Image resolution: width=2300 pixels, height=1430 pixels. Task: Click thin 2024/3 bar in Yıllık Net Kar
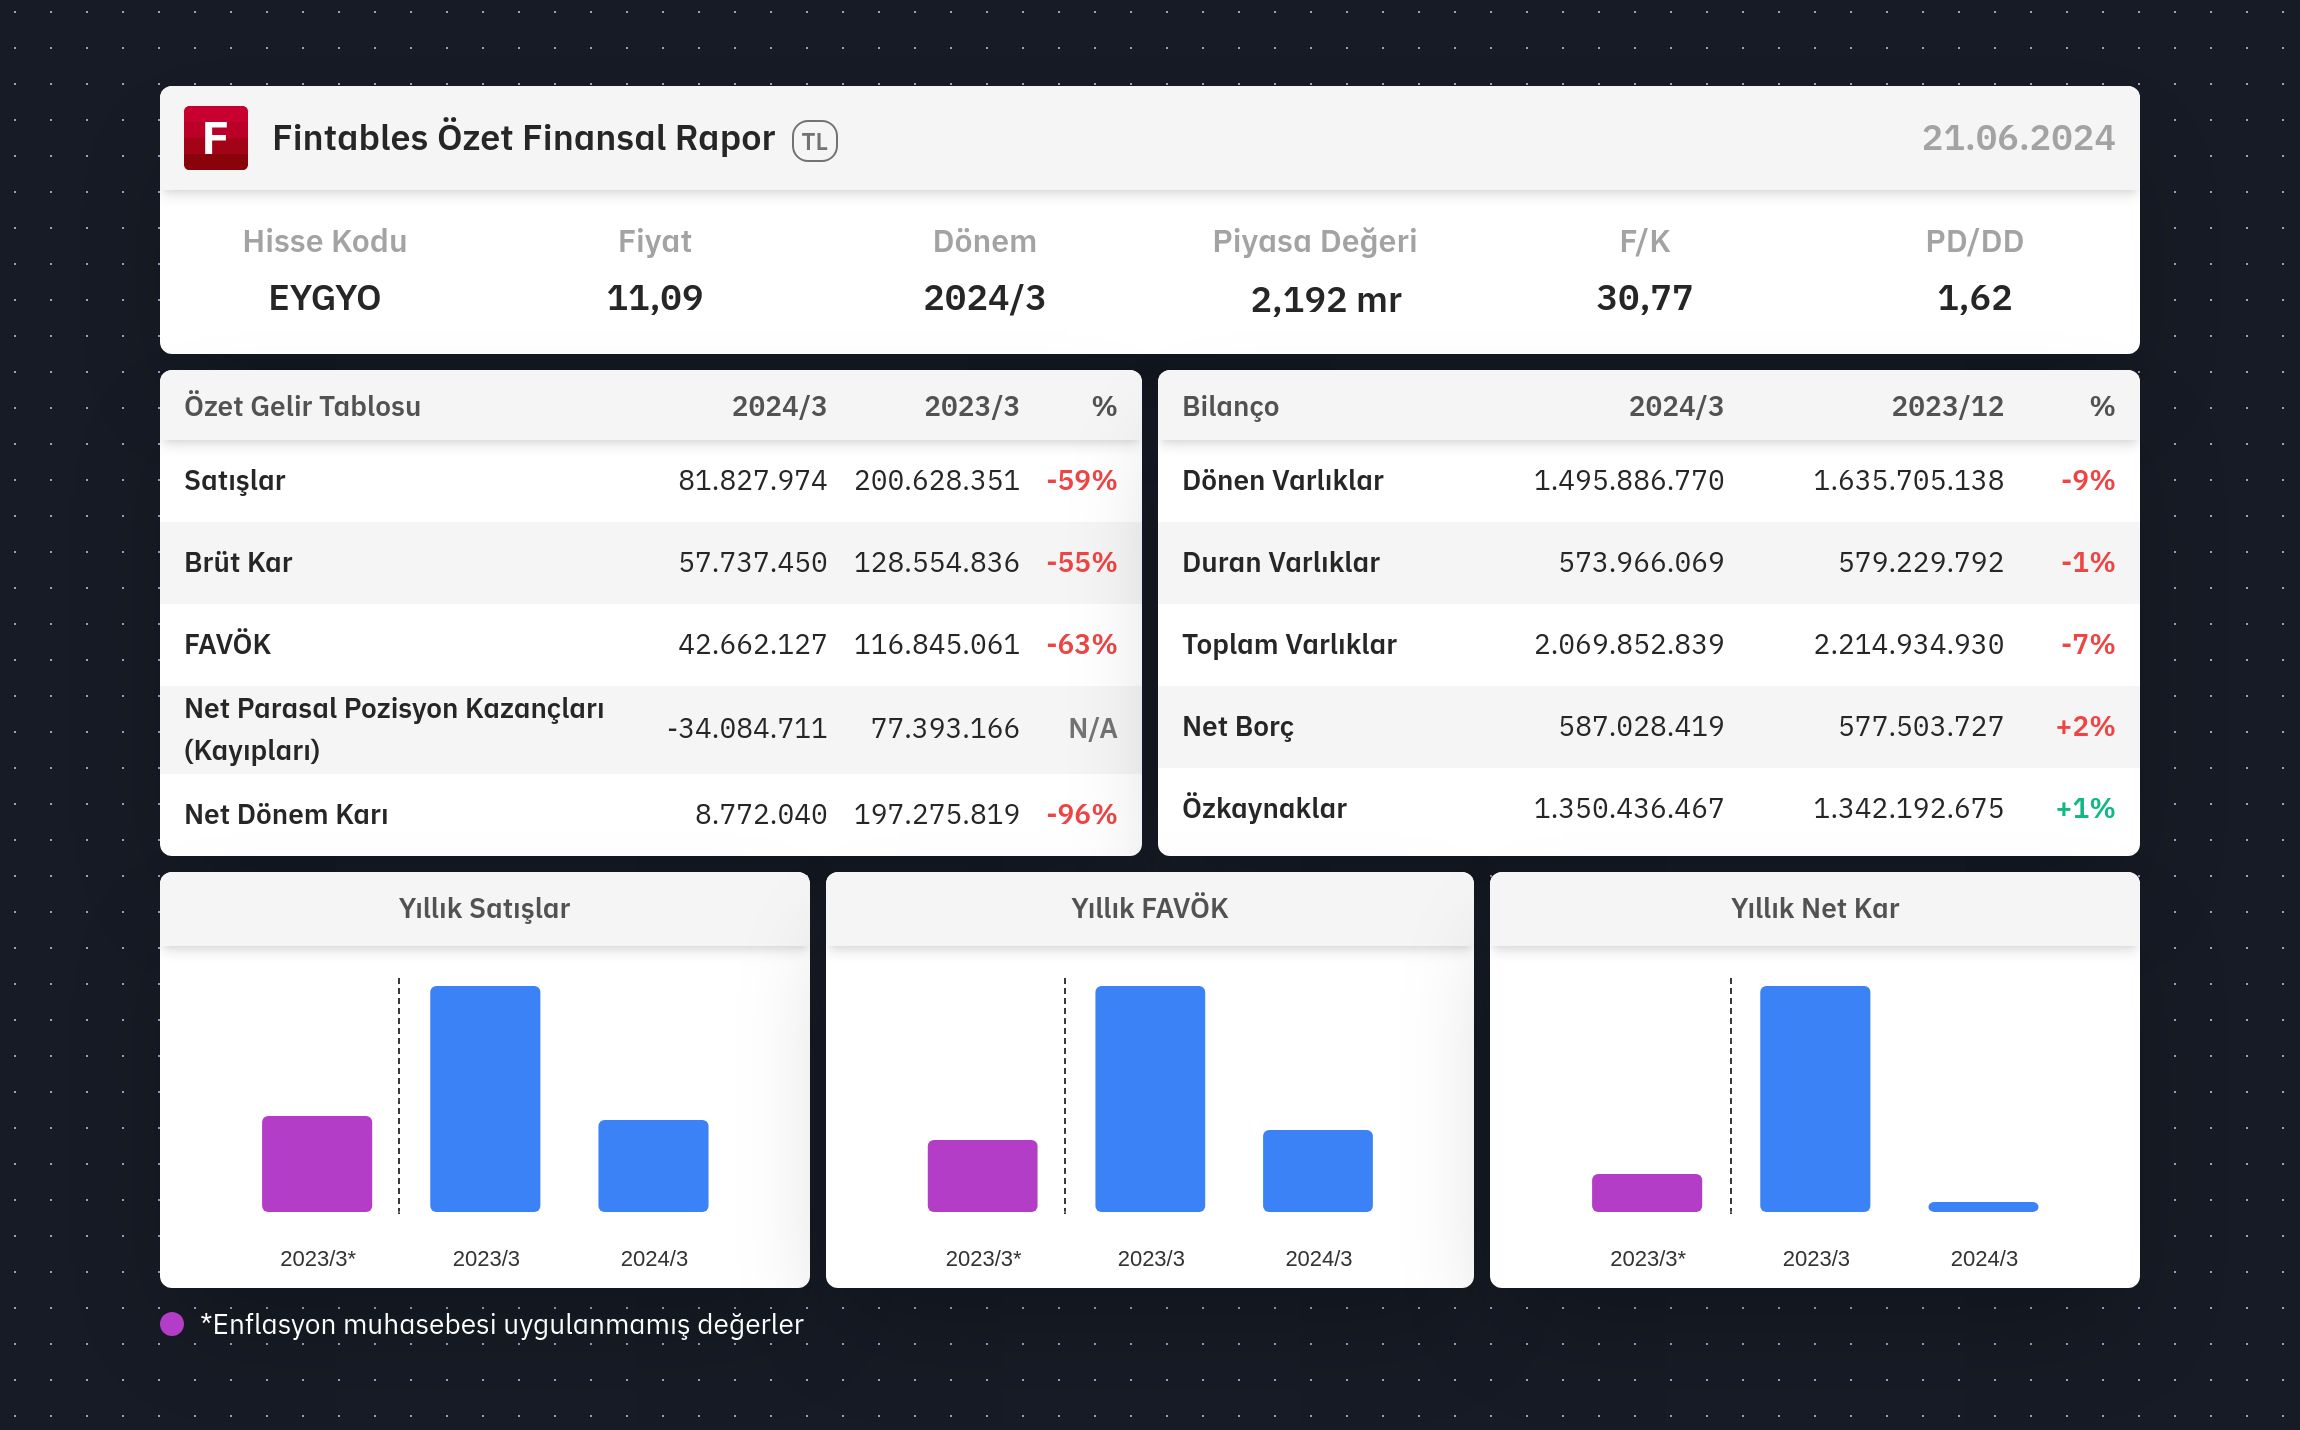coord(1983,1207)
